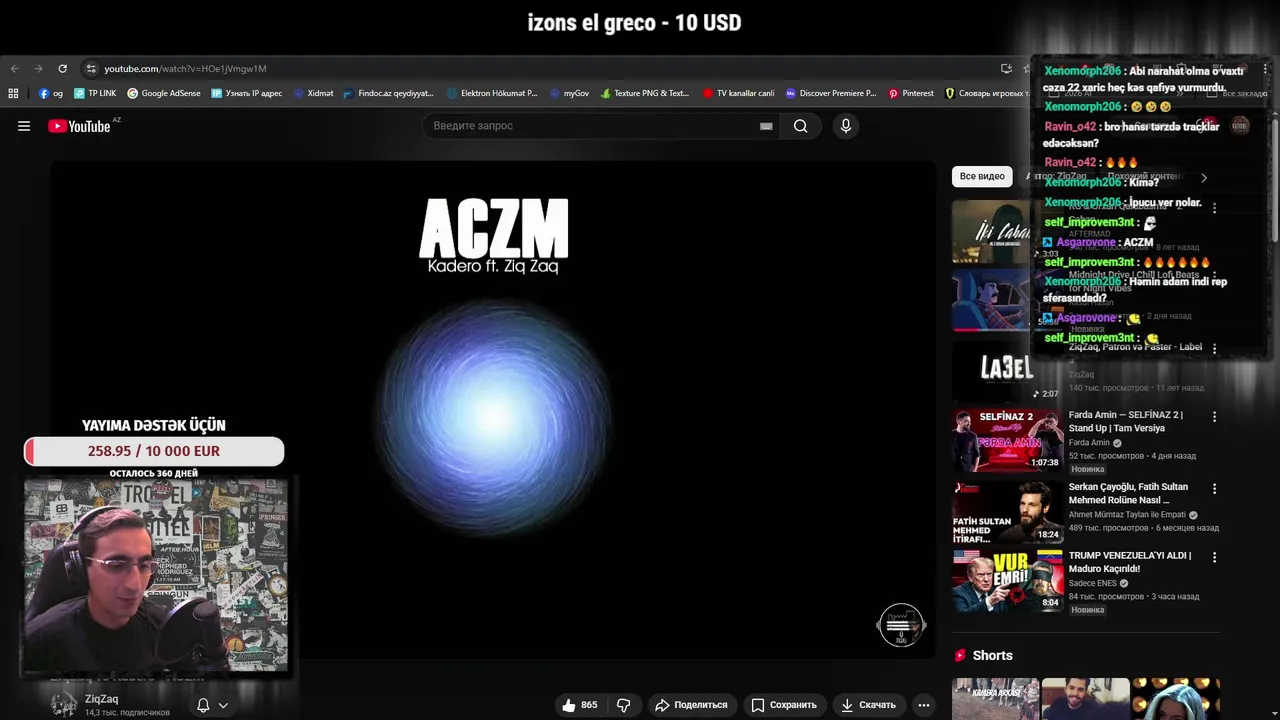Open the Facebook 'og' bookmark

tap(51, 93)
